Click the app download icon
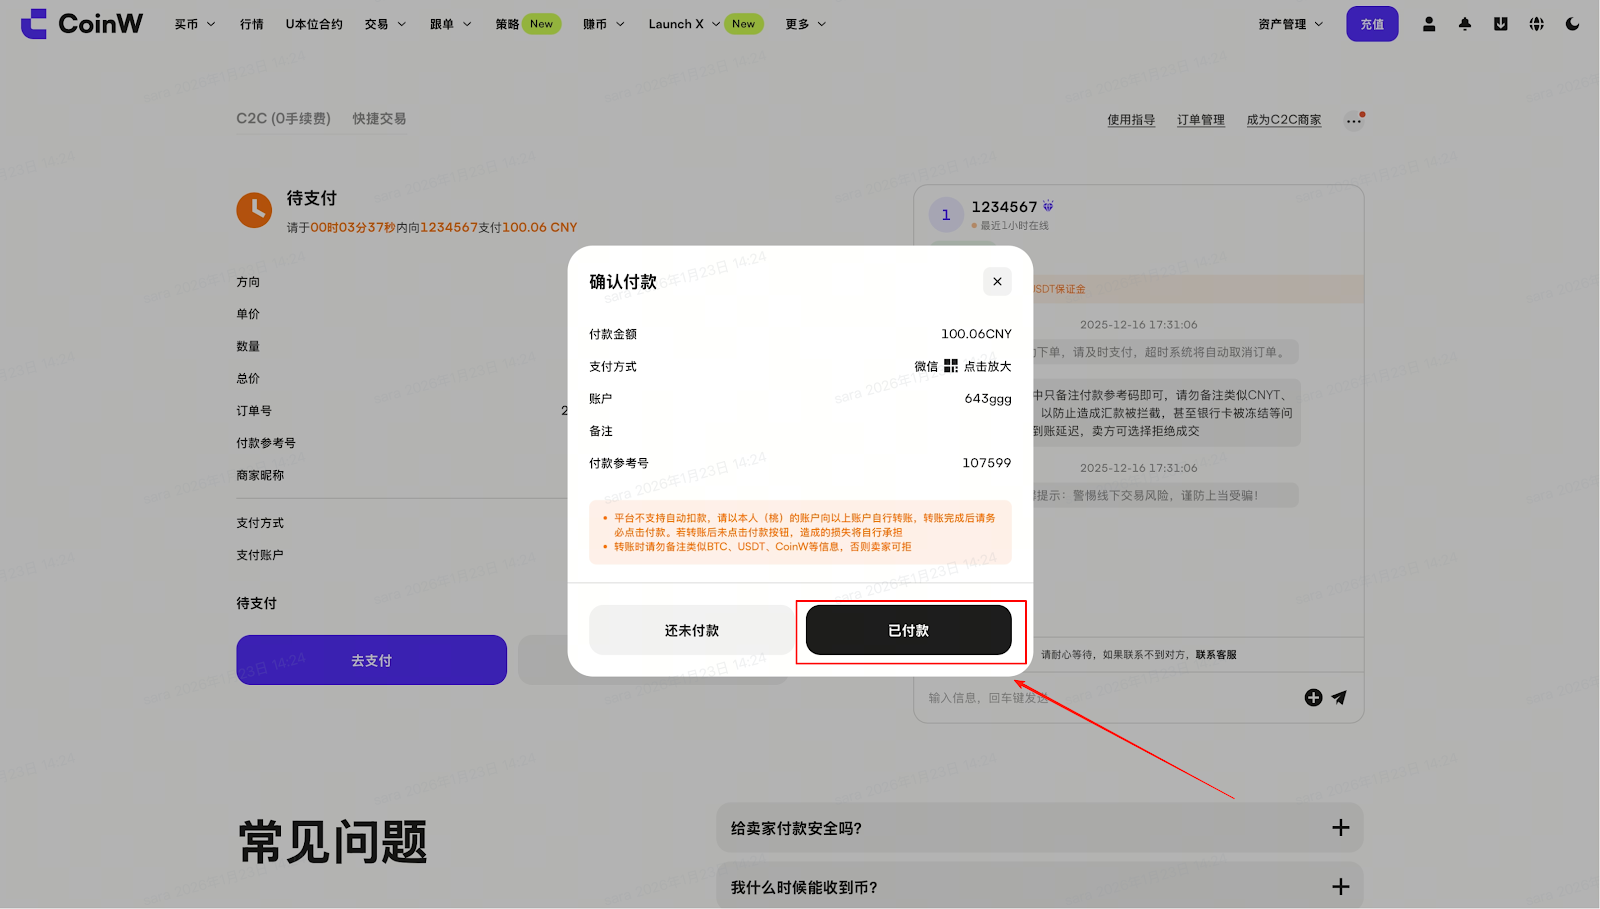The image size is (1600, 909). pos(1501,24)
